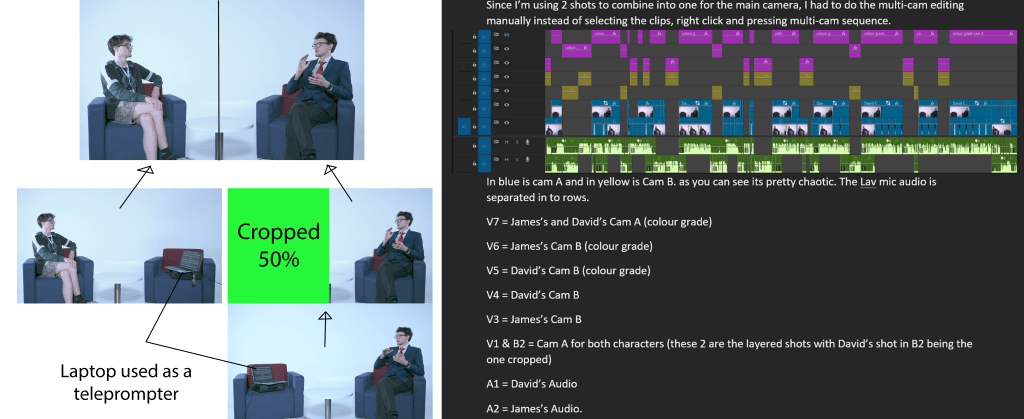Image resolution: width=1024 pixels, height=419 pixels.
Task: Mute audio track A1 with M button
Action: [507, 142]
